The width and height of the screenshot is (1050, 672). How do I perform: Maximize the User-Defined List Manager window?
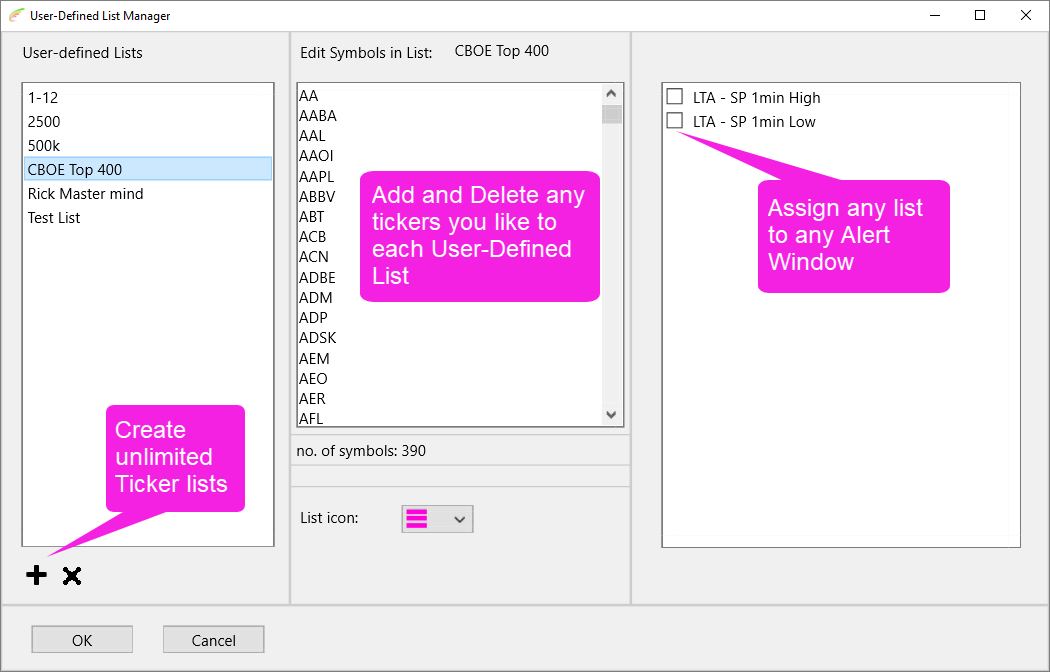980,15
